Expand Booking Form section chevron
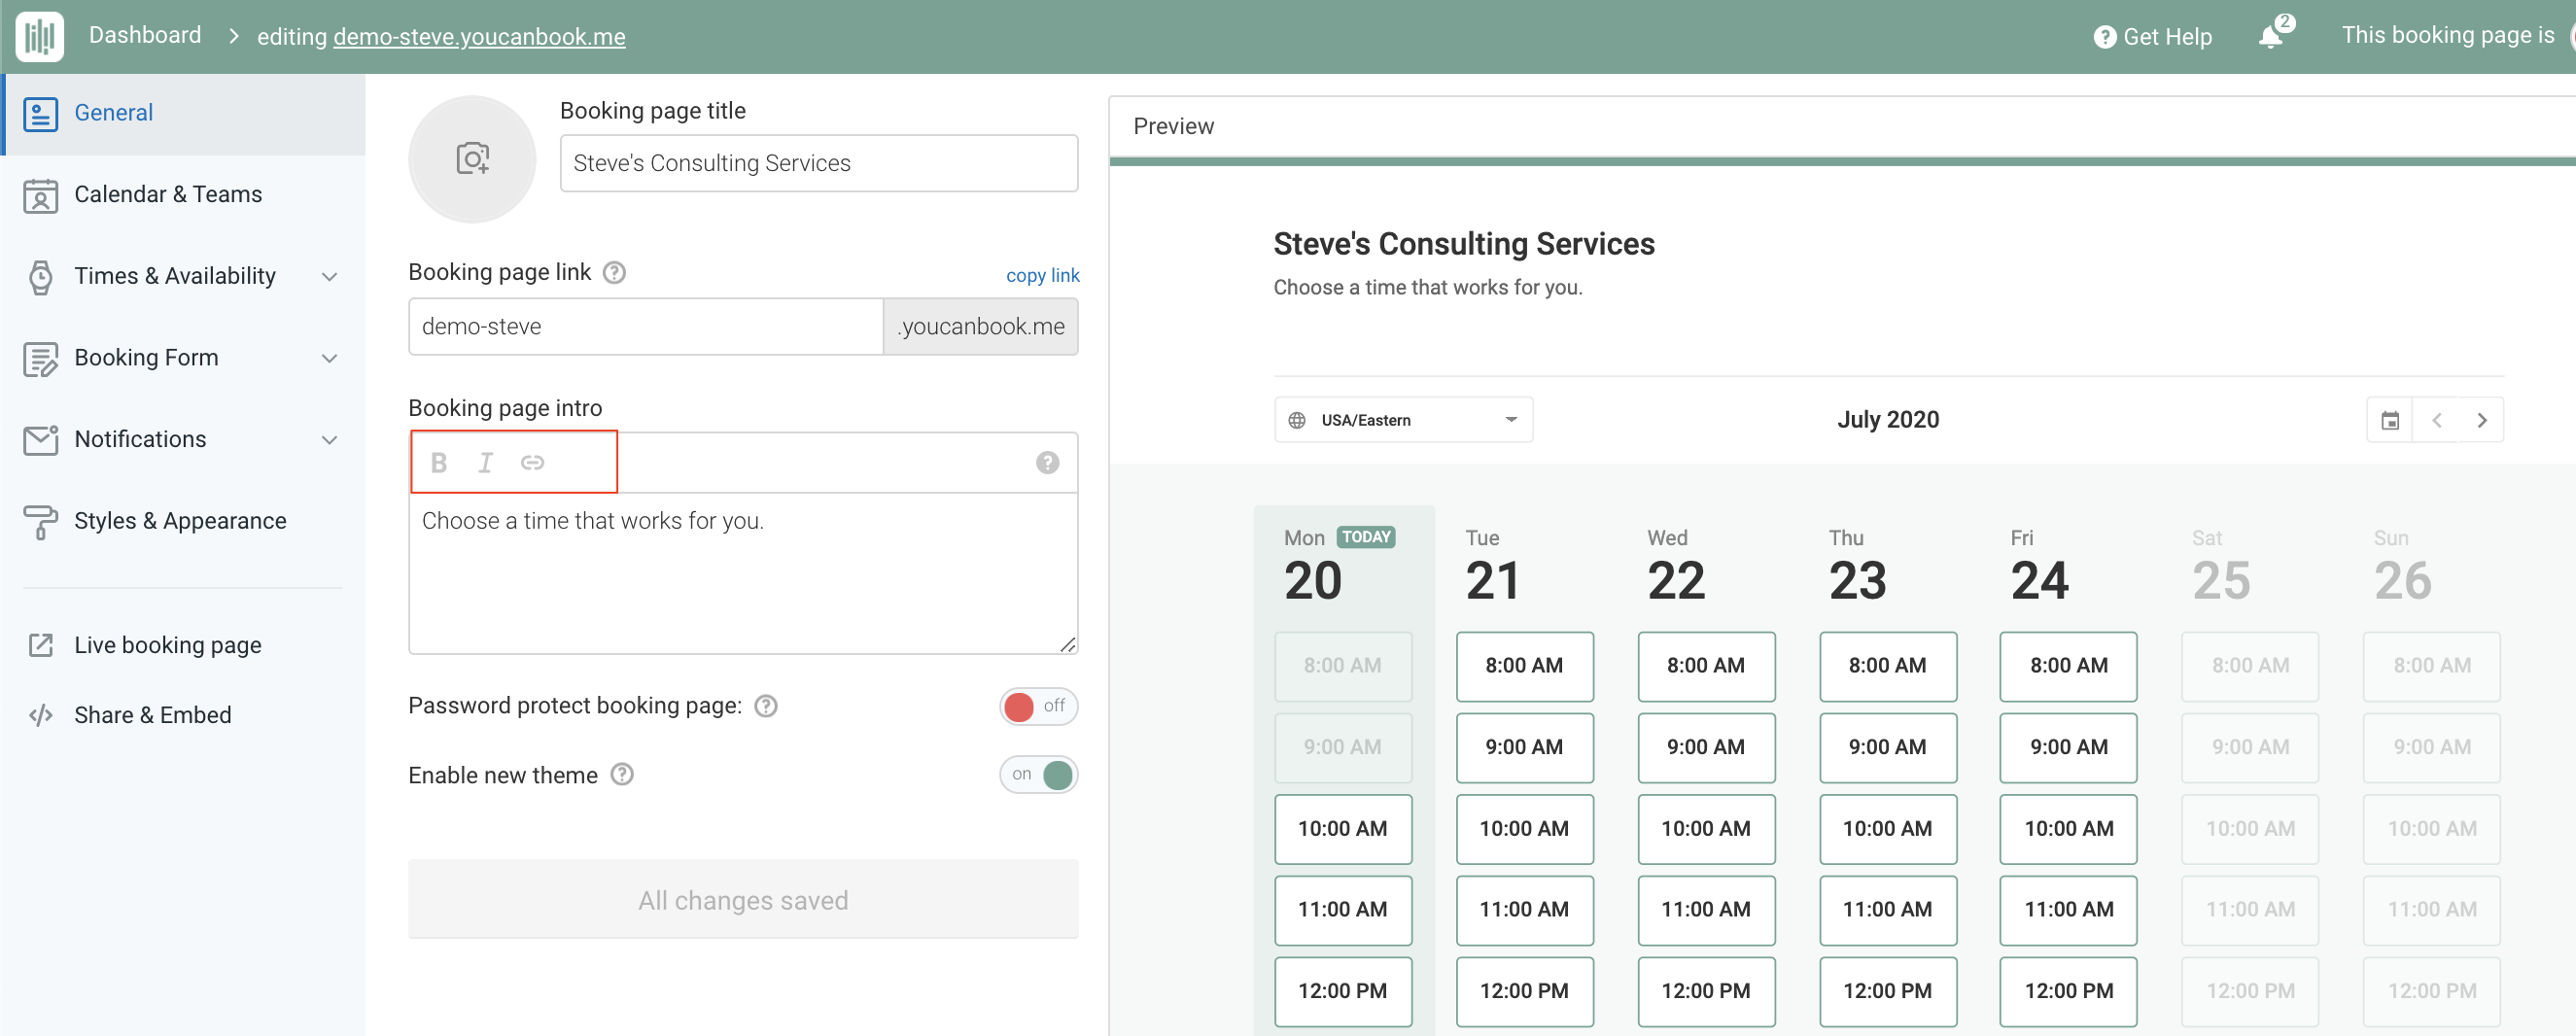This screenshot has width=2576, height=1036. pos(329,358)
